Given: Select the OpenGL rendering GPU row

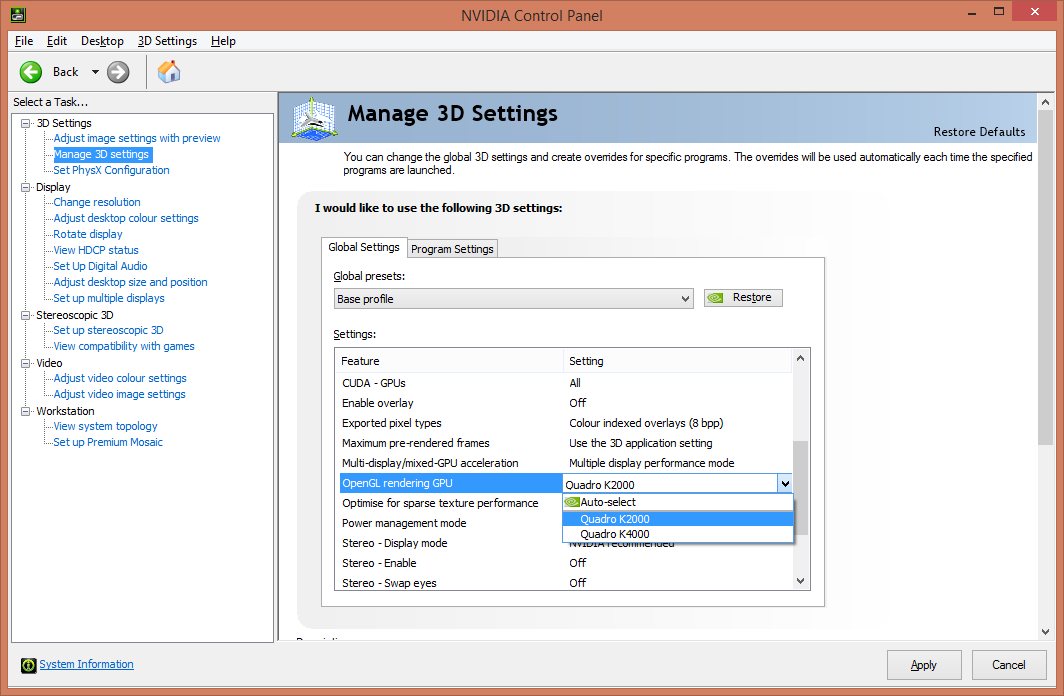Looking at the screenshot, I should click(x=451, y=483).
